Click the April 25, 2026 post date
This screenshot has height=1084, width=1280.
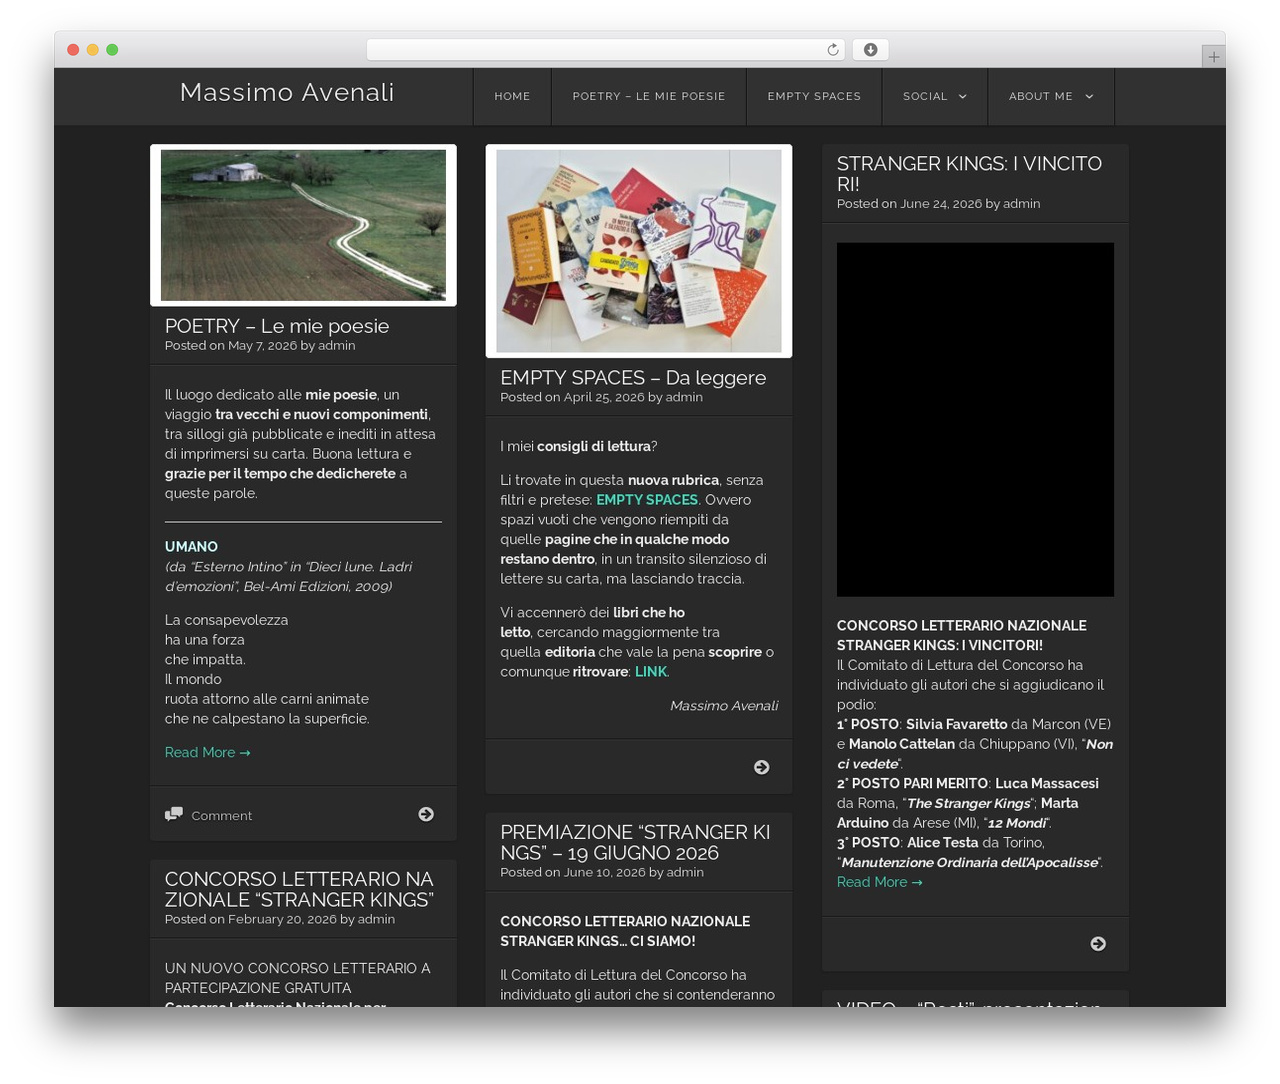point(604,398)
